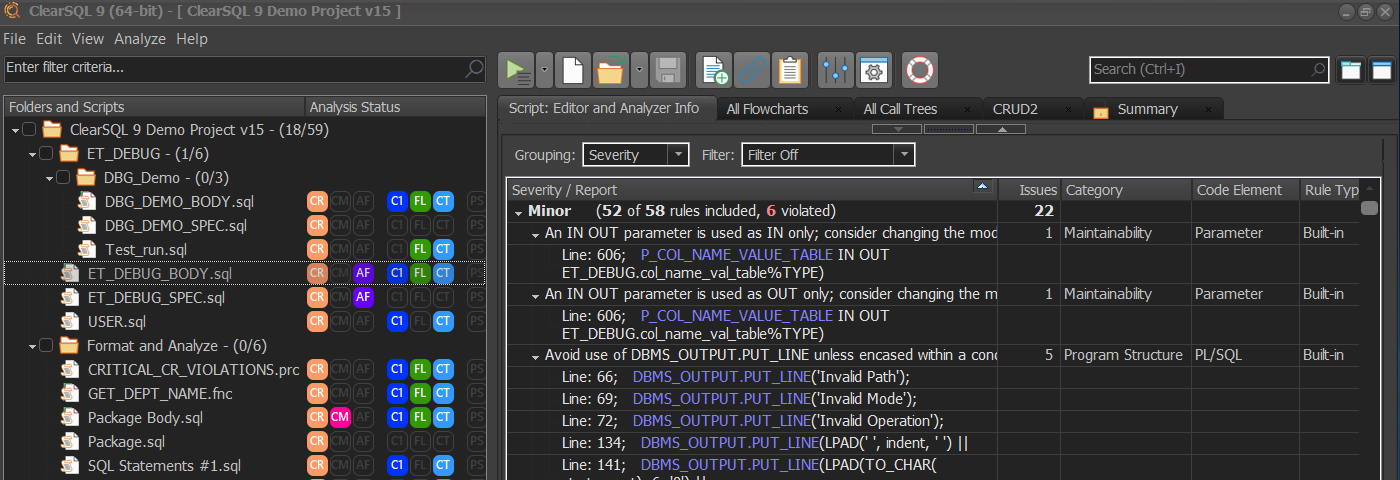
Task: Sort by the Issues column header
Action: click(1029, 190)
